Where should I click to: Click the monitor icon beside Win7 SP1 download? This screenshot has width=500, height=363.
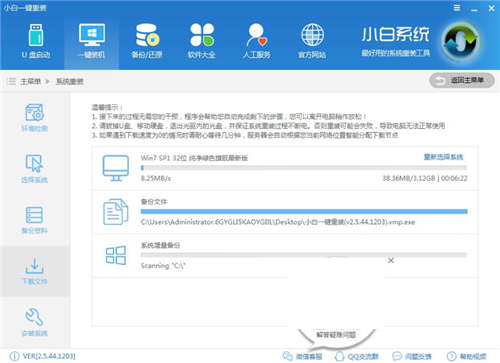click(116, 168)
